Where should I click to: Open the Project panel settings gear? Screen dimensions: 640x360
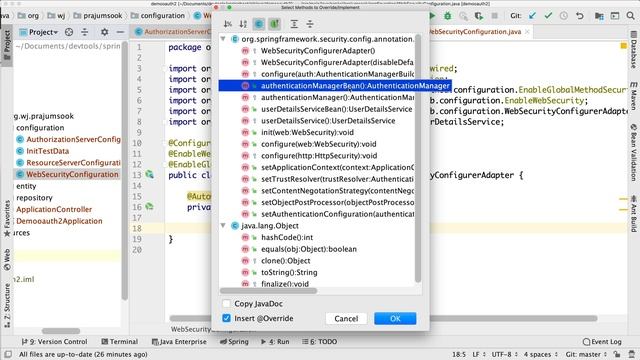click(x=104, y=32)
